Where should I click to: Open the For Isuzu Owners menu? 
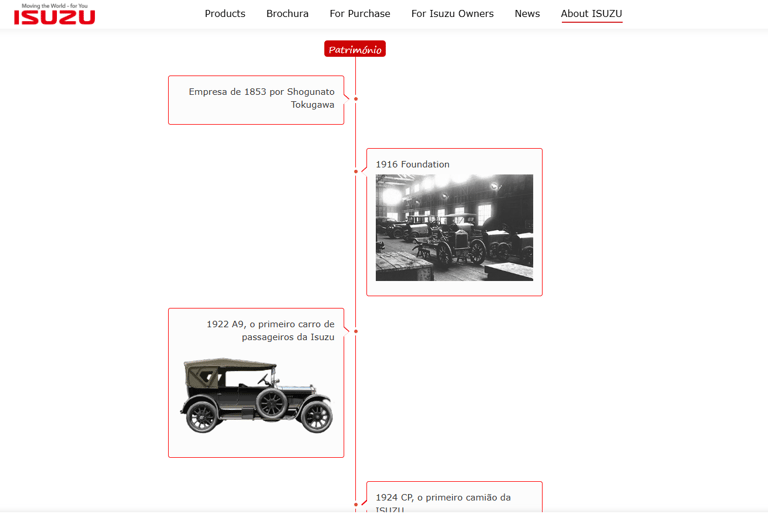click(453, 14)
